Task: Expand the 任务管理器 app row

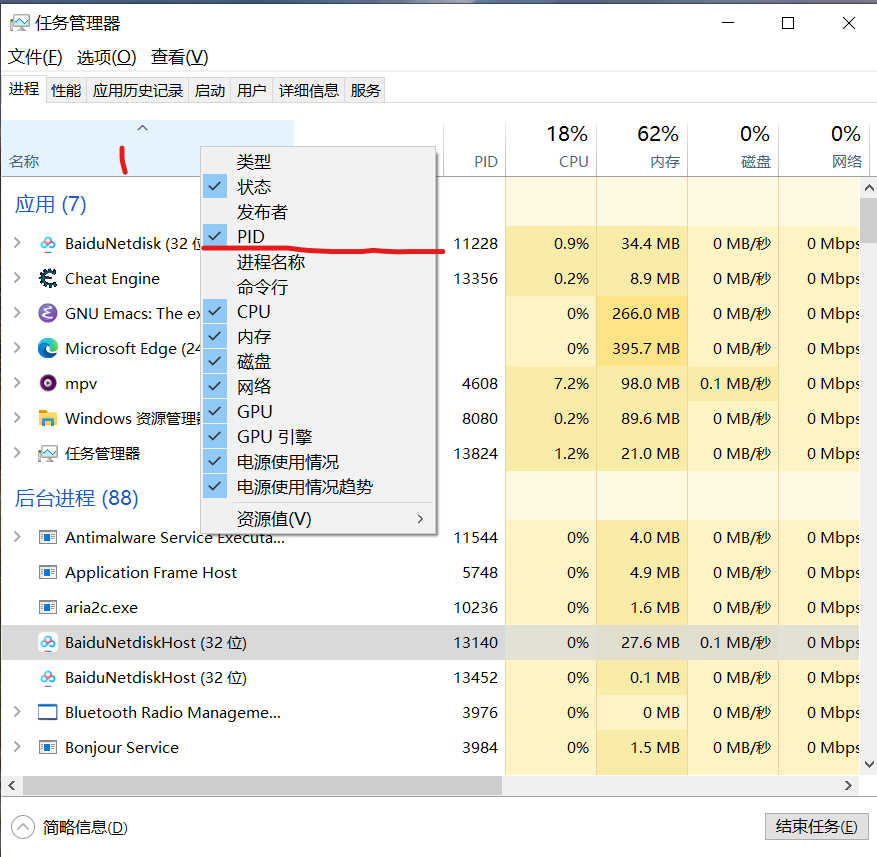Action: coord(17,453)
